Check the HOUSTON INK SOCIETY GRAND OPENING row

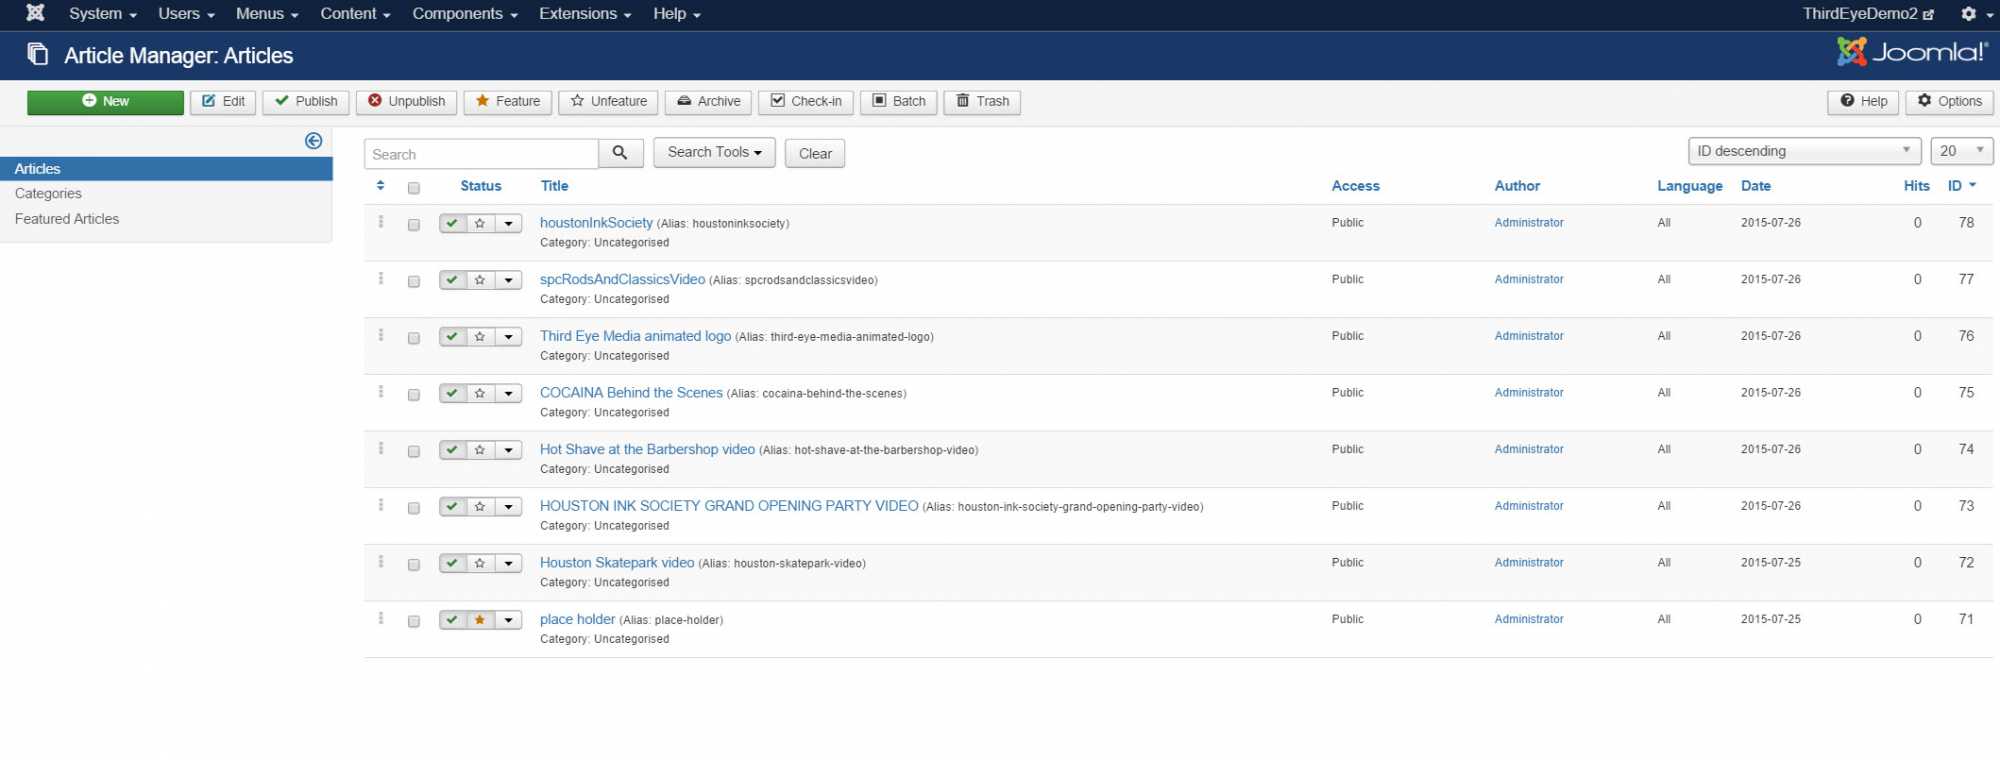tap(414, 508)
